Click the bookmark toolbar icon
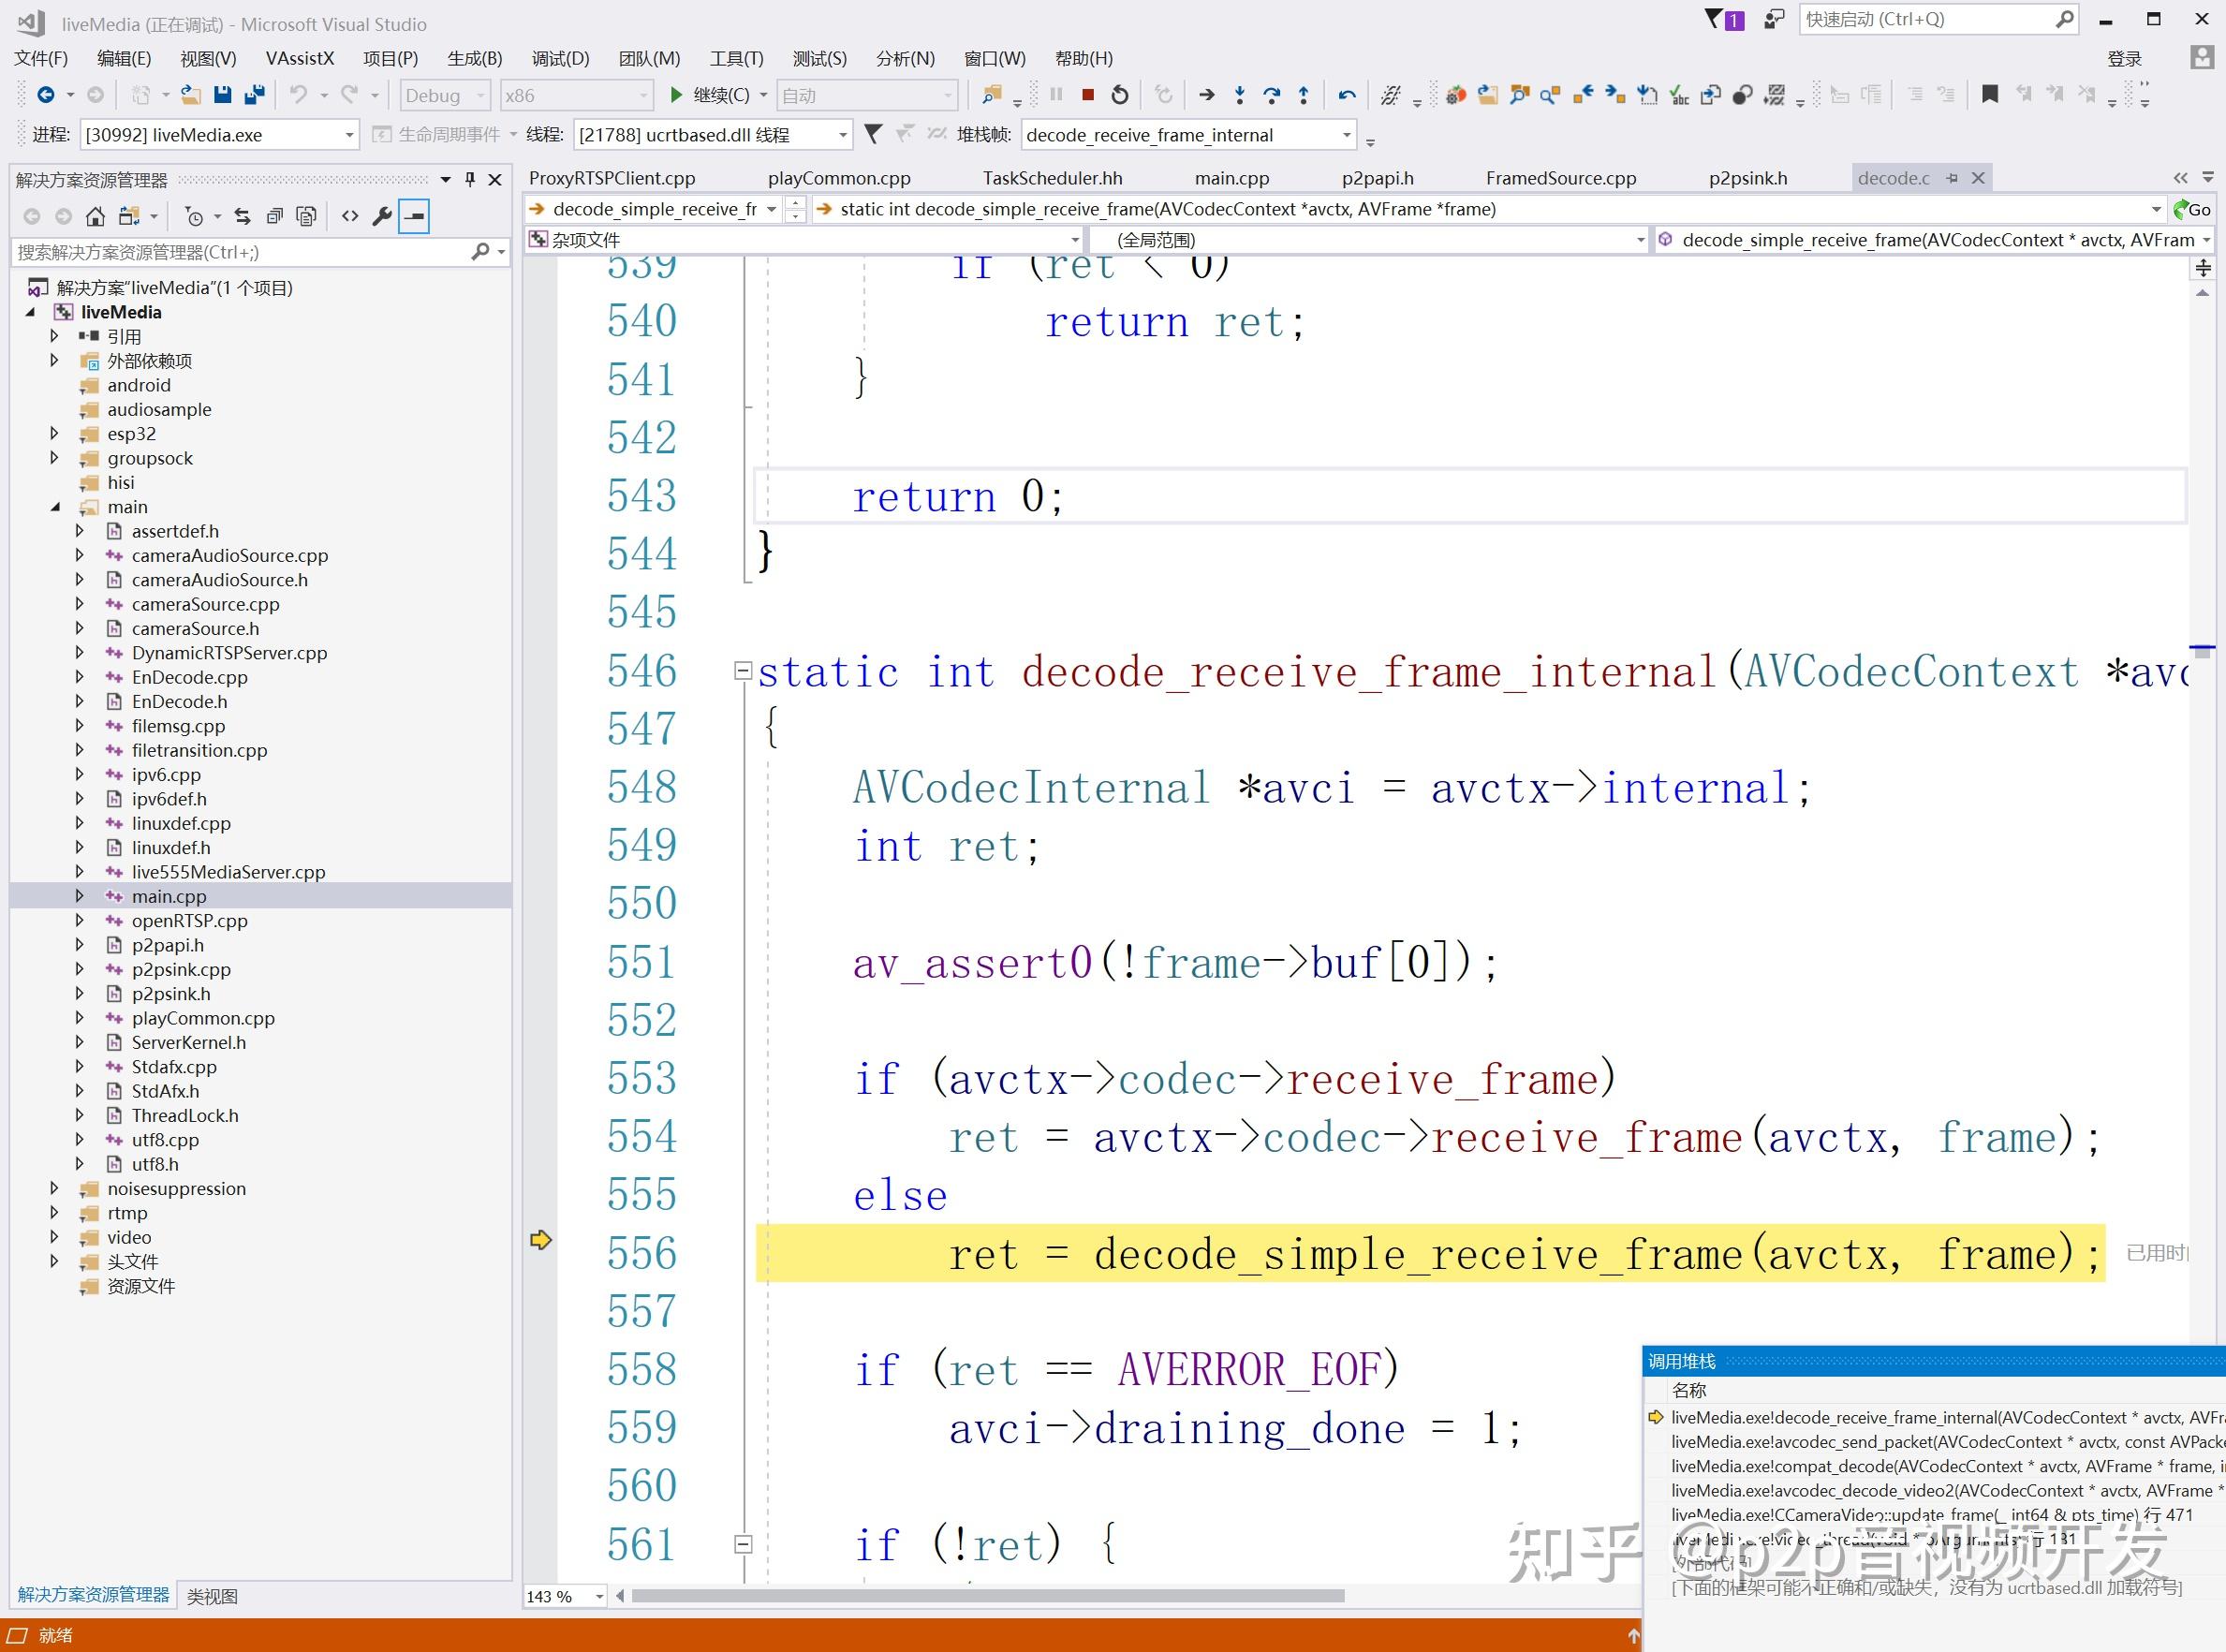 pyautogui.click(x=1990, y=95)
